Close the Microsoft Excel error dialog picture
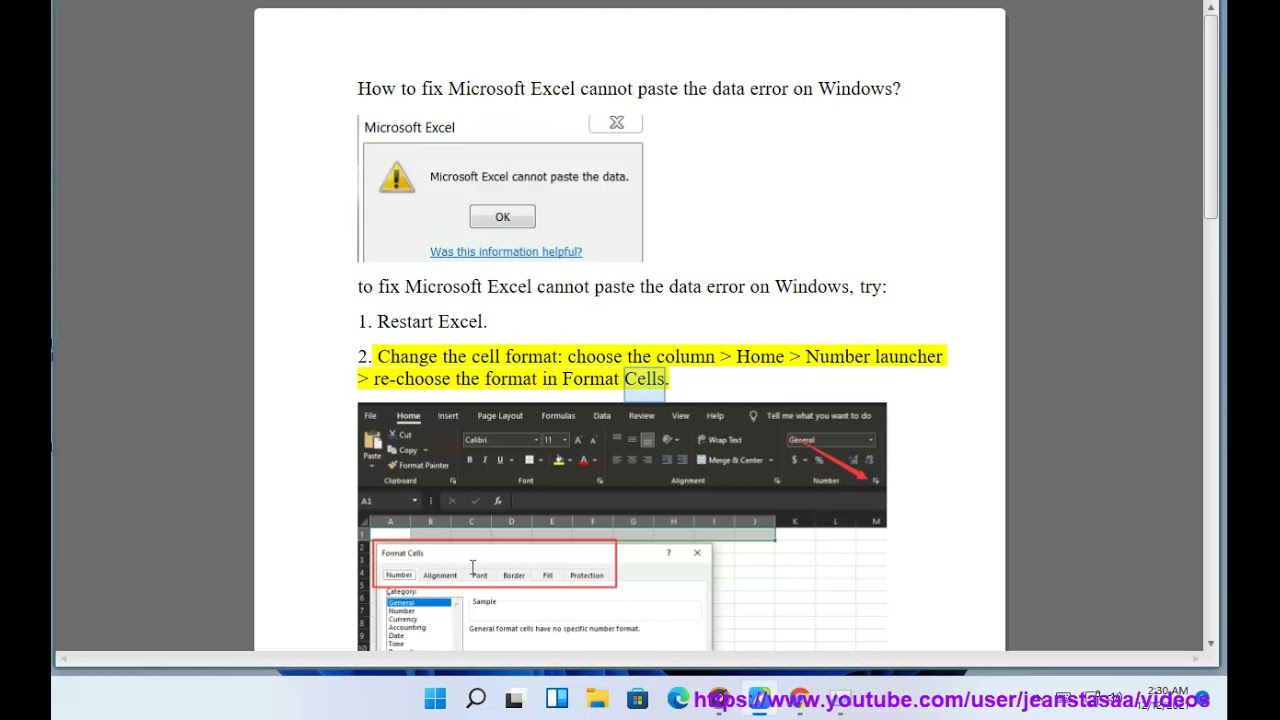 point(616,123)
